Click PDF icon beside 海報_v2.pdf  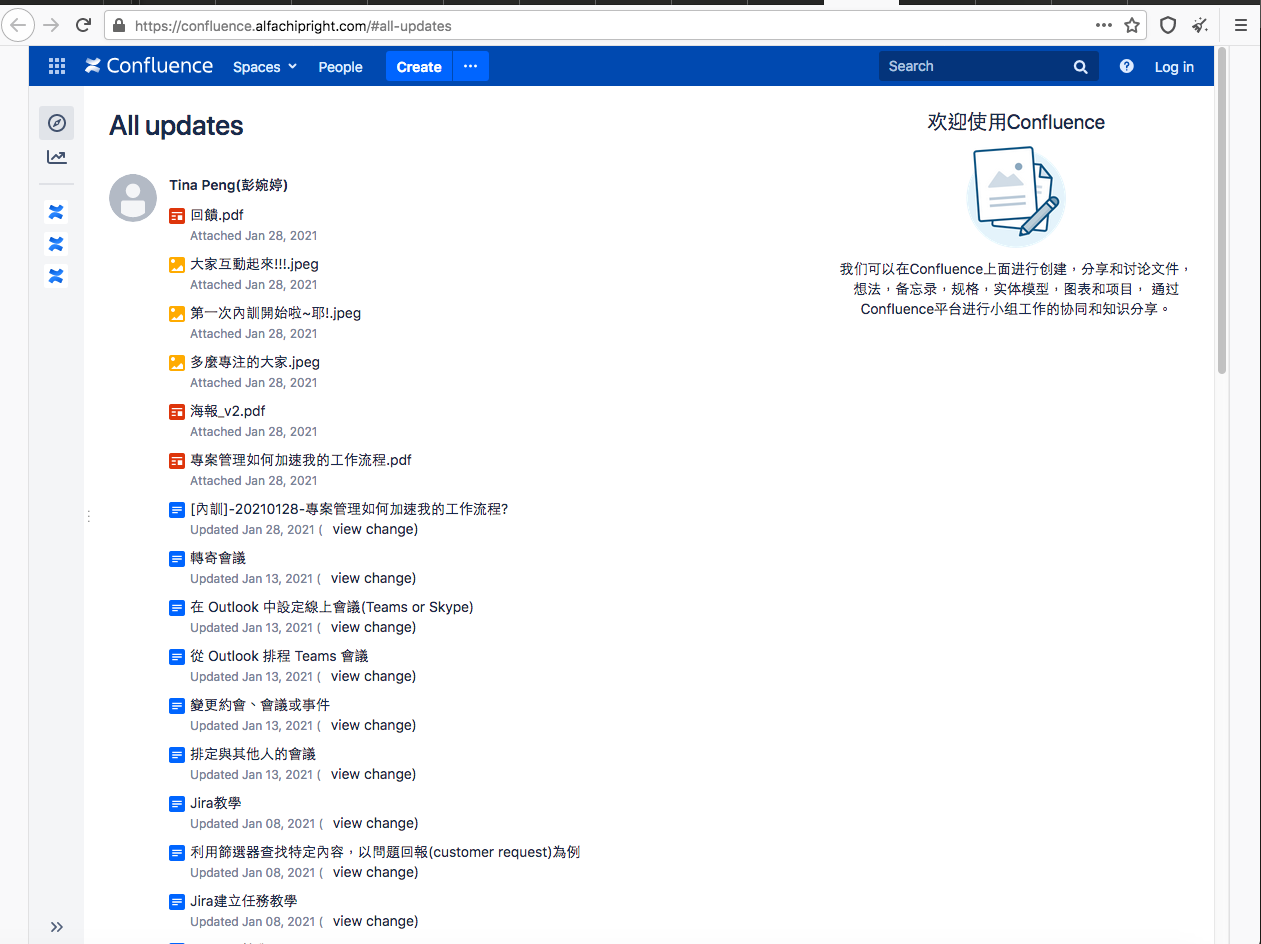(177, 411)
